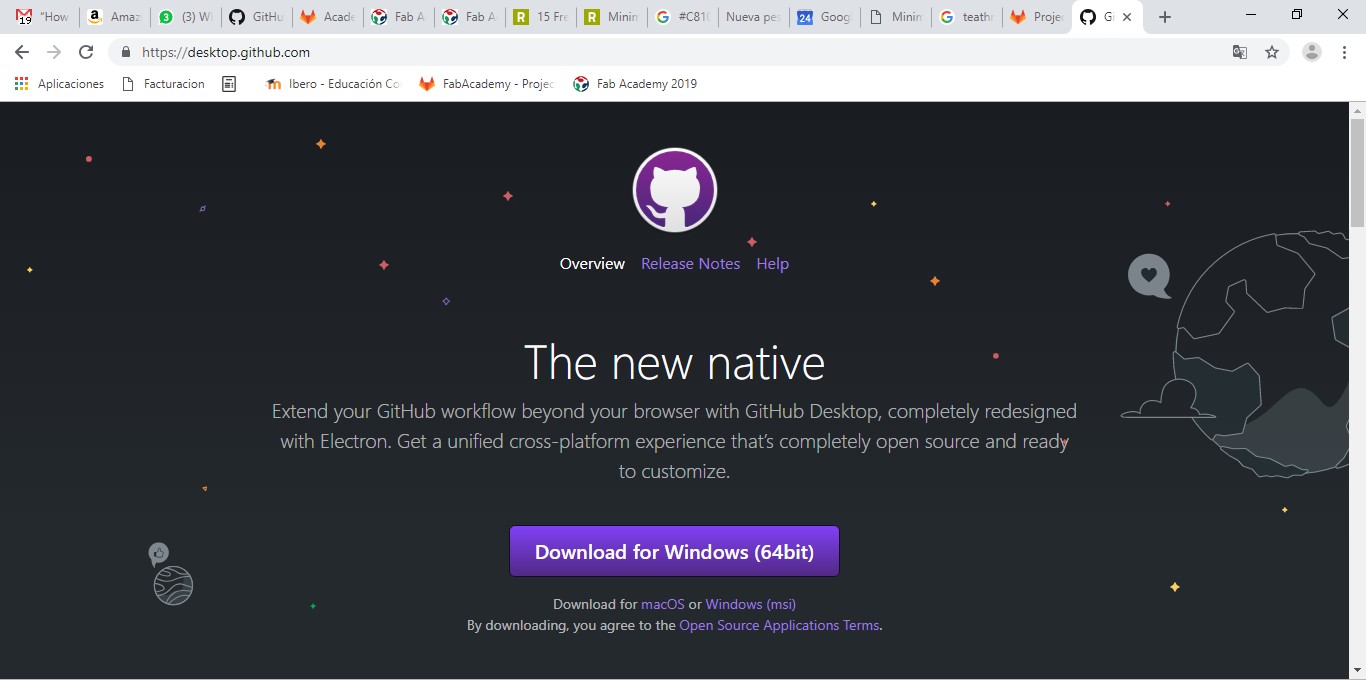This screenshot has height=682, width=1366.
Task: Open the Aplicaciones apps shortcut
Action: point(59,84)
